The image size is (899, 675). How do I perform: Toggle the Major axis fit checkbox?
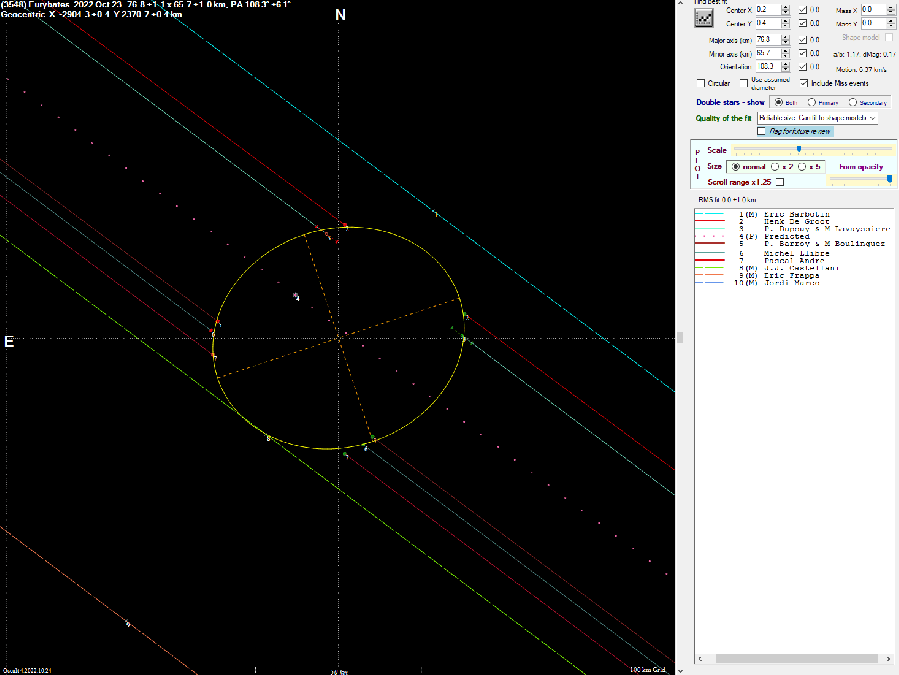pos(802,39)
